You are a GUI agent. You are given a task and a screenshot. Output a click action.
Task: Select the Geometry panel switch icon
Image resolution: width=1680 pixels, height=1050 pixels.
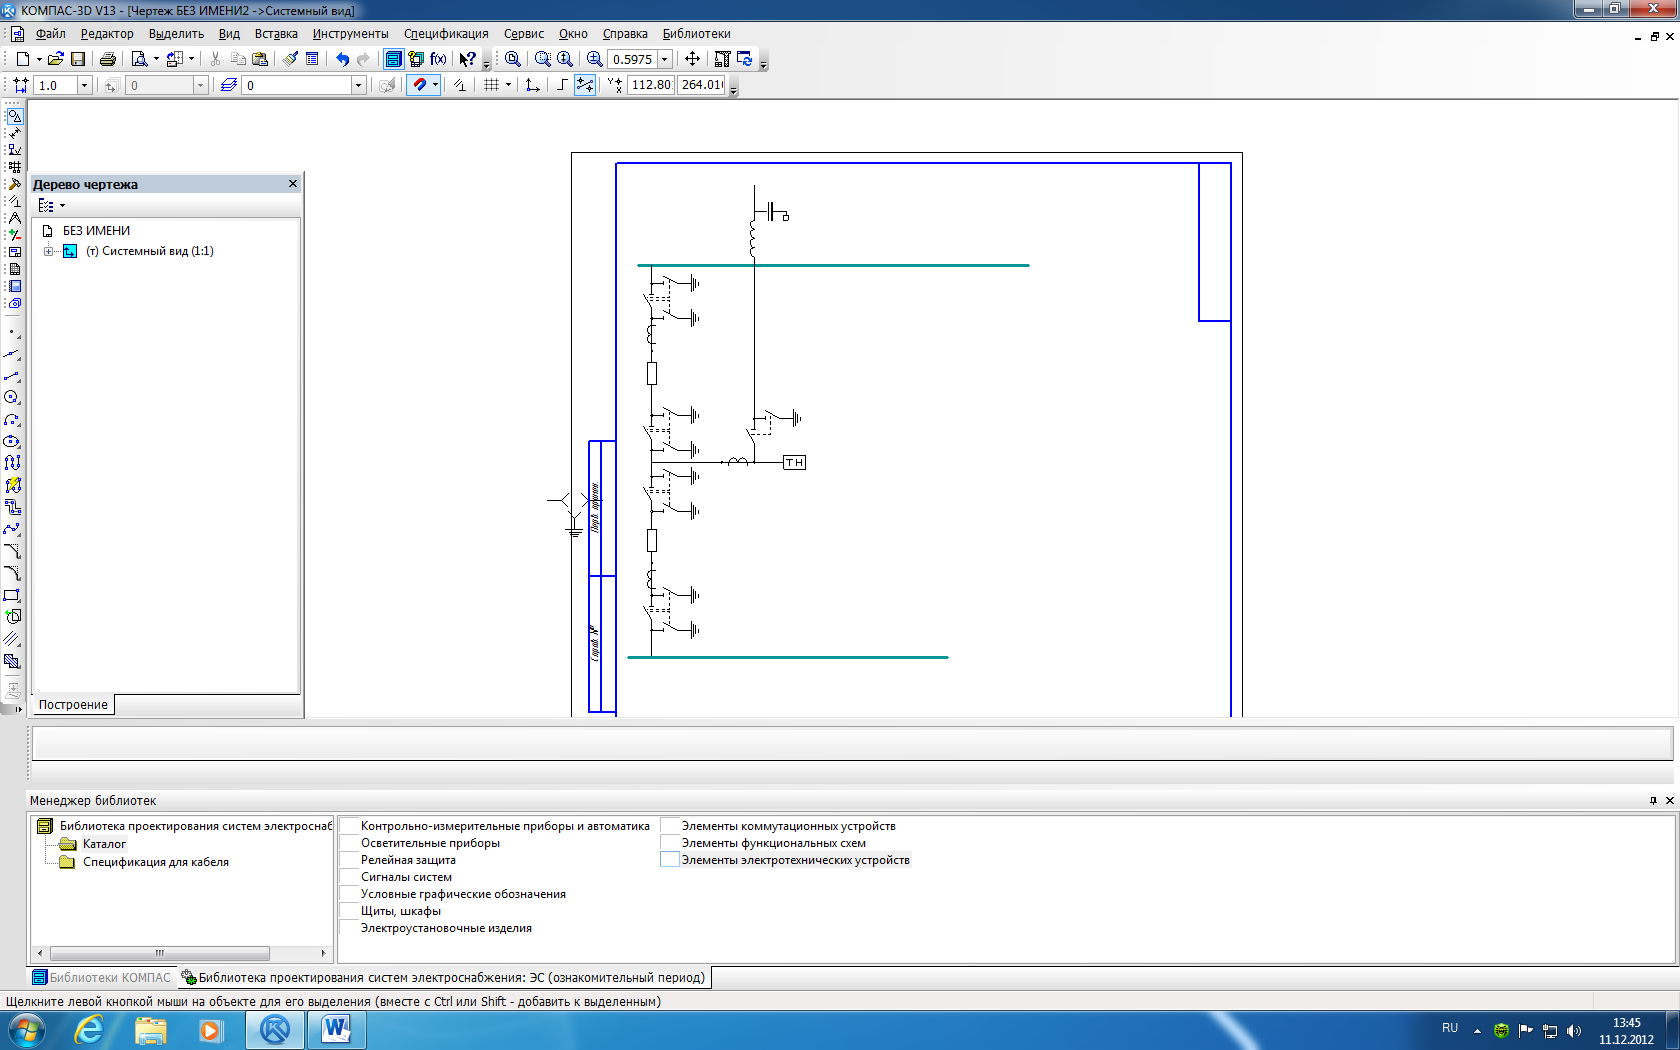click(x=14, y=116)
